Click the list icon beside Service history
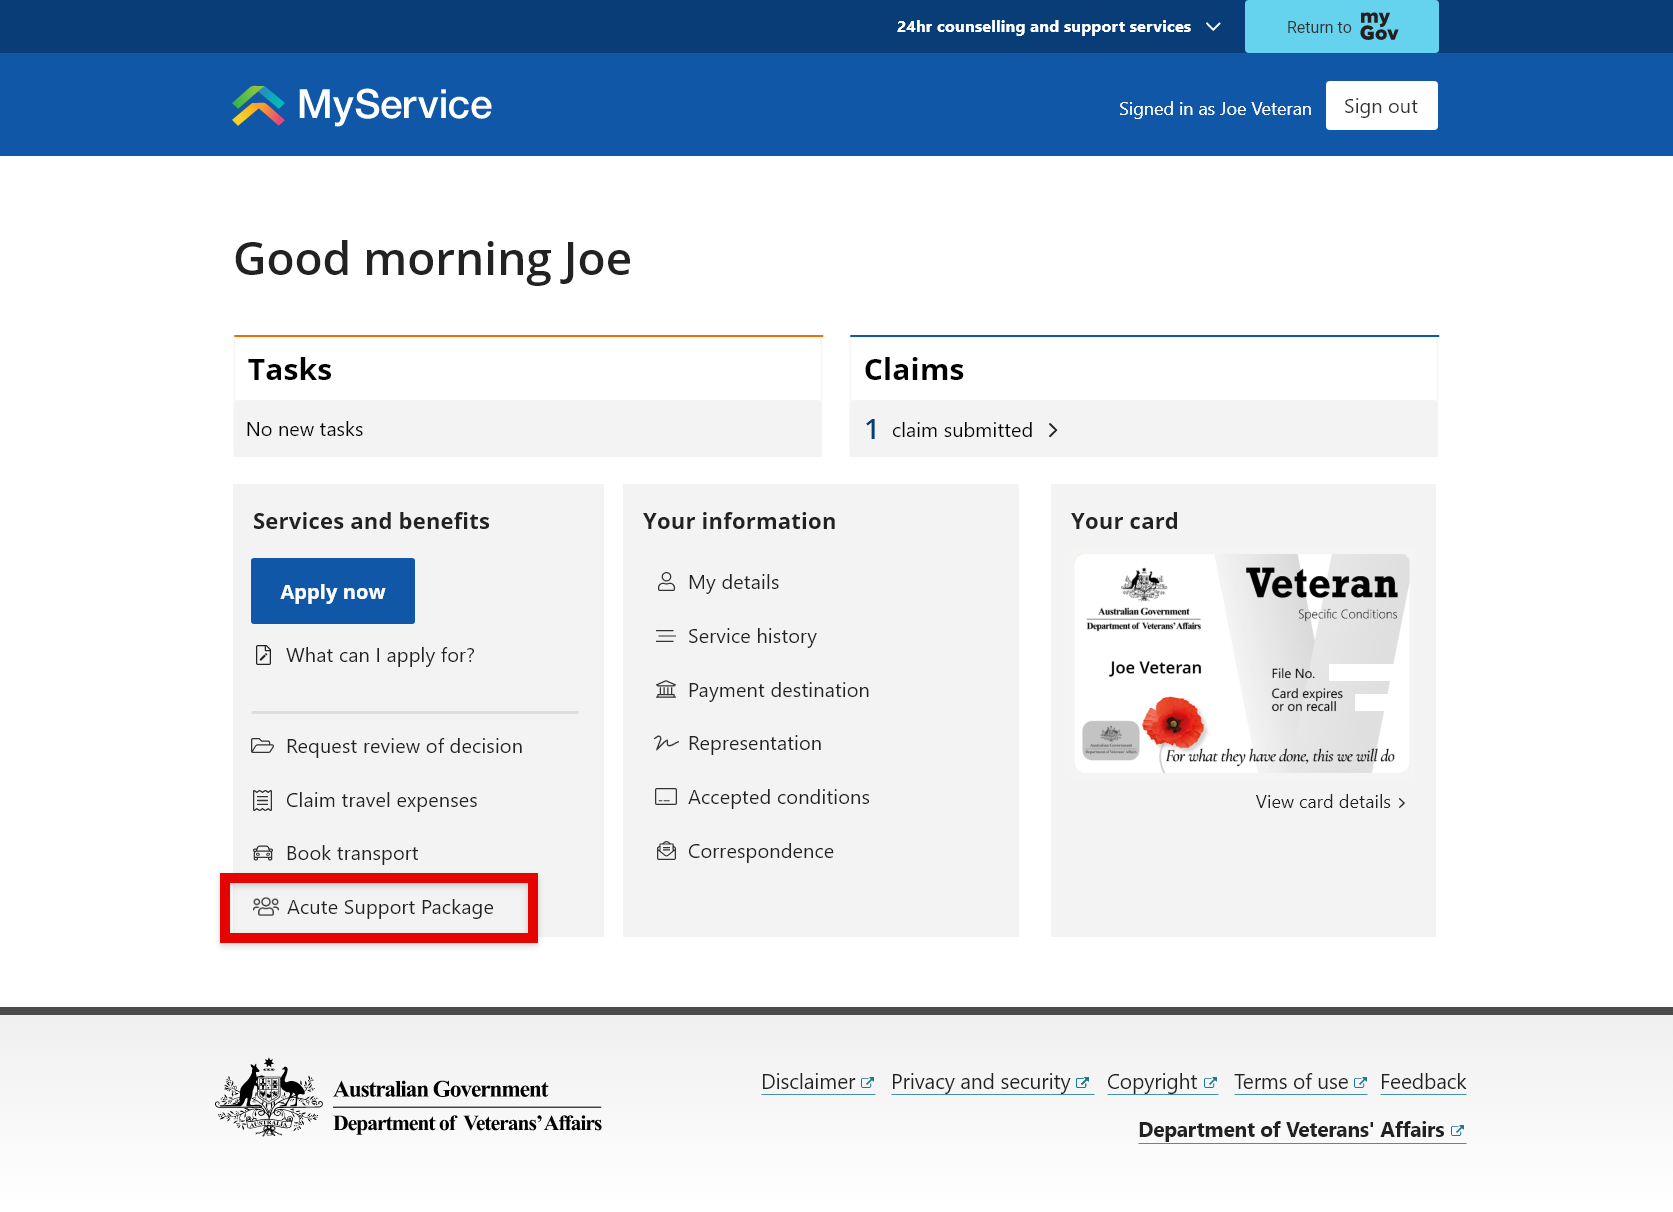The width and height of the screenshot is (1673, 1212). click(666, 636)
